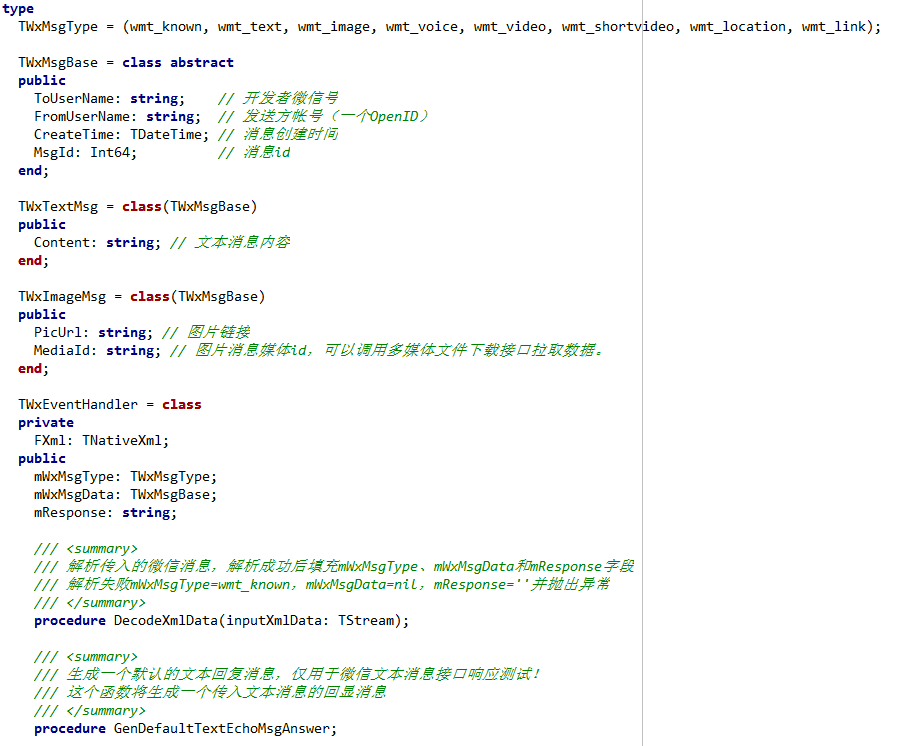
Task: Click the CreateTime field name
Action: click(x=73, y=134)
